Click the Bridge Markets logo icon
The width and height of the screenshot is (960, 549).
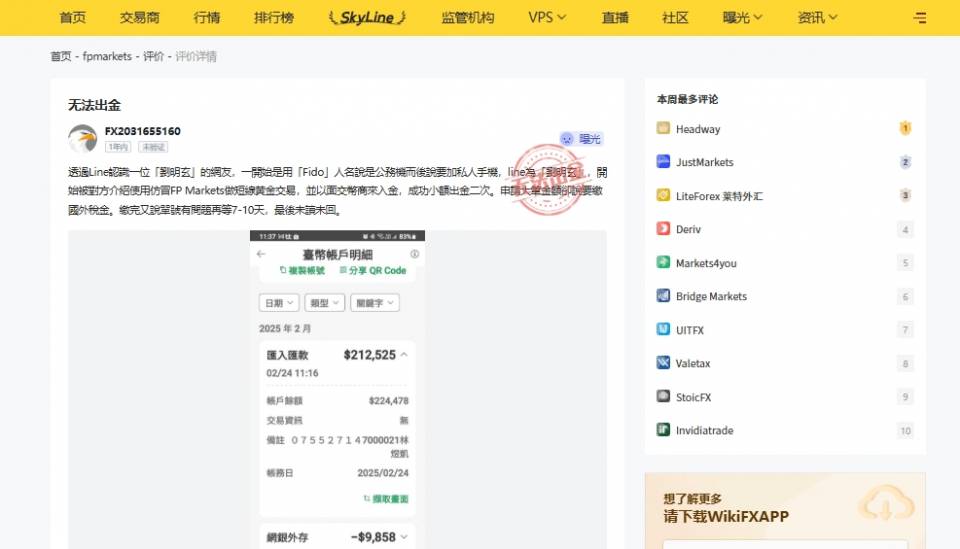click(663, 295)
